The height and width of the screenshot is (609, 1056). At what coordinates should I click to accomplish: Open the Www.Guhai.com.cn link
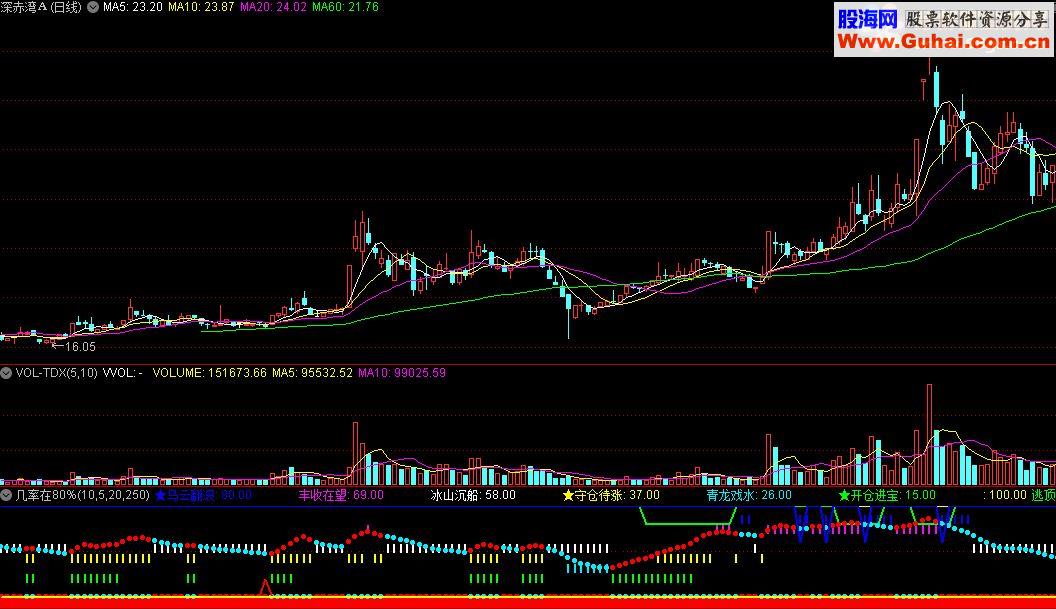pyautogui.click(x=944, y=42)
